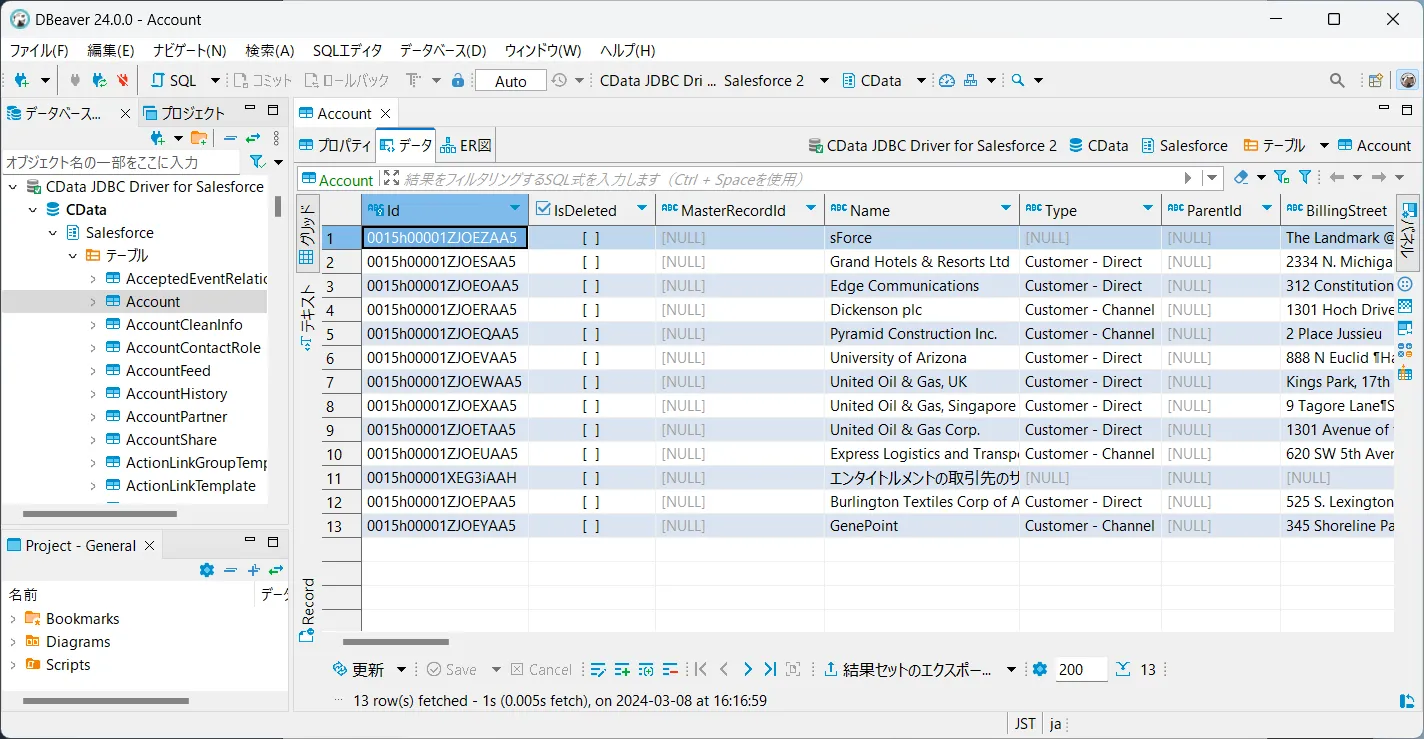
Task: Click the Cancel button to discard edits
Action: click(541, 669)
